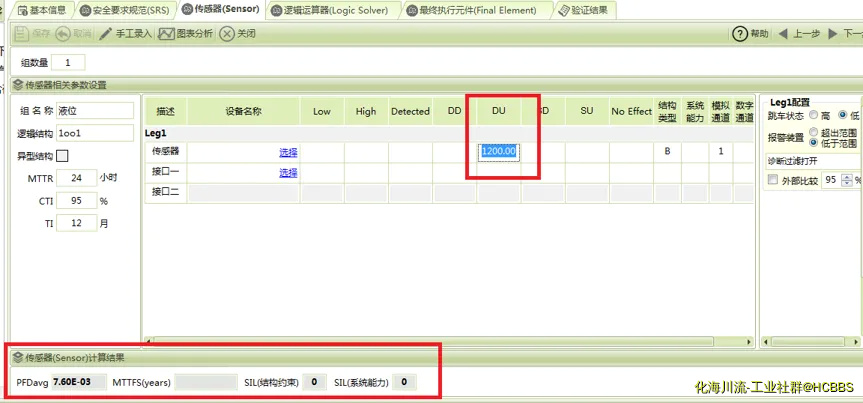The width and height of the screenshot is (863, 403).
Task: Click the 结构类型 column header
Action: pyautogui.click(x=667, y=111)
